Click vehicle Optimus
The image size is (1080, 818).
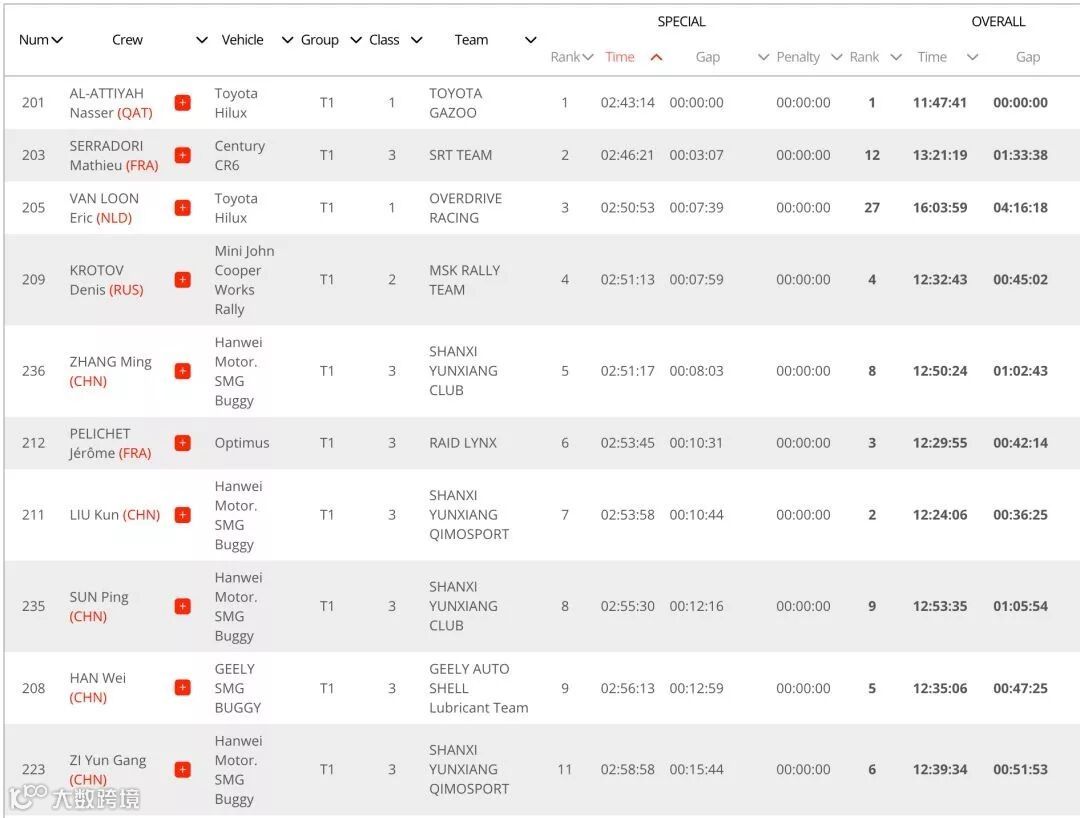click(241, 443)
